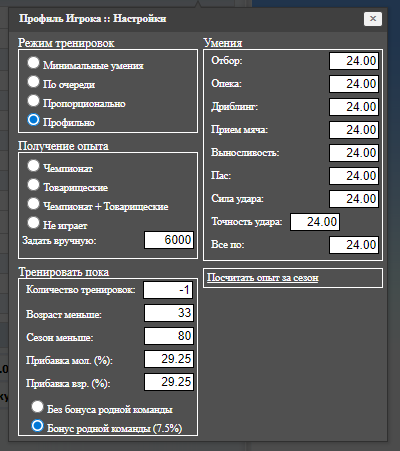This screenshot has height=451, width=400.
Task: Select the Товарищеские radio option
Action: pyautogui.click(x=33, y=184)
